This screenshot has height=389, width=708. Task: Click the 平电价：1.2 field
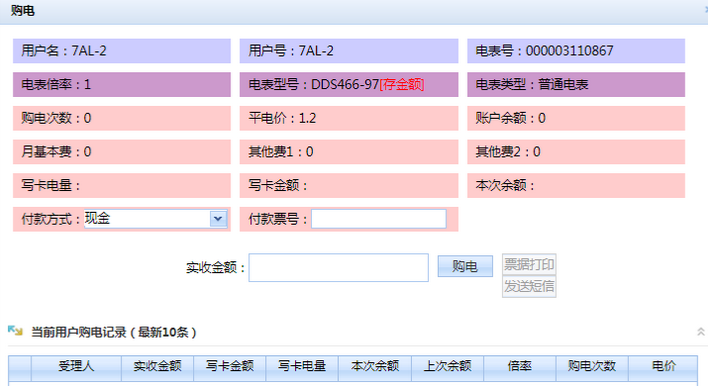[349, 118]
